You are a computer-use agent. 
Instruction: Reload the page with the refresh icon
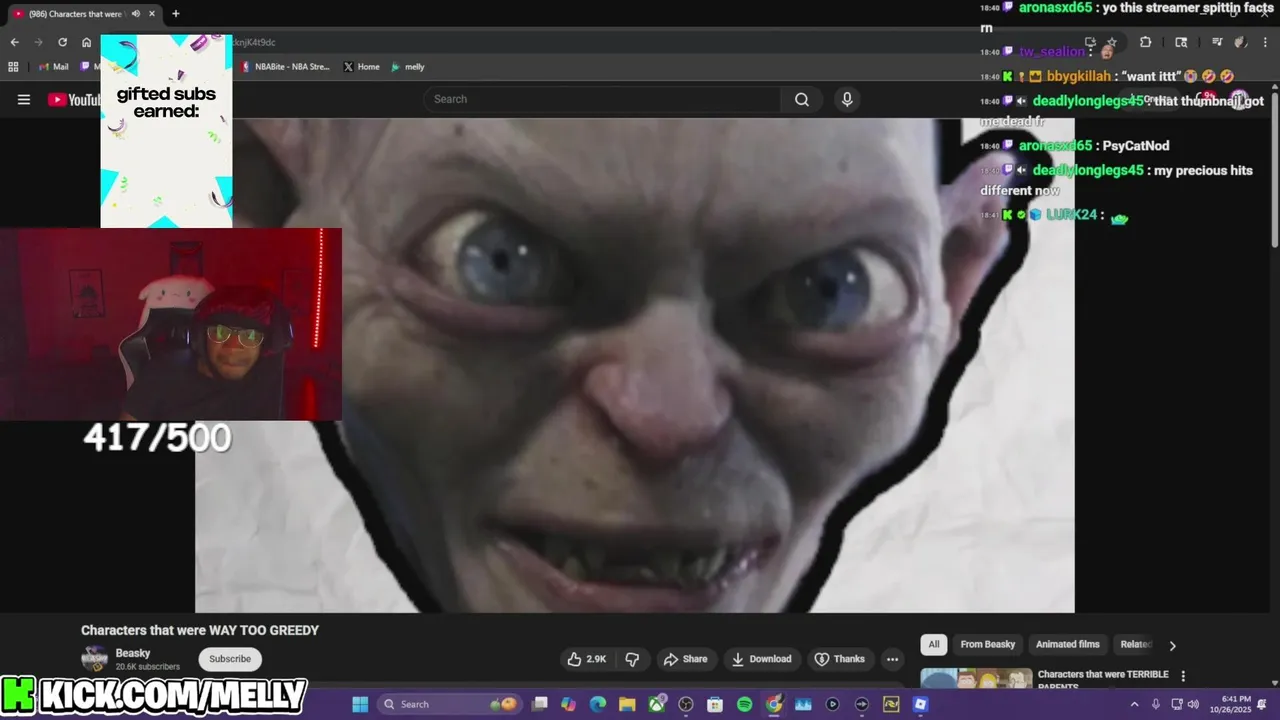coord(62,42)
